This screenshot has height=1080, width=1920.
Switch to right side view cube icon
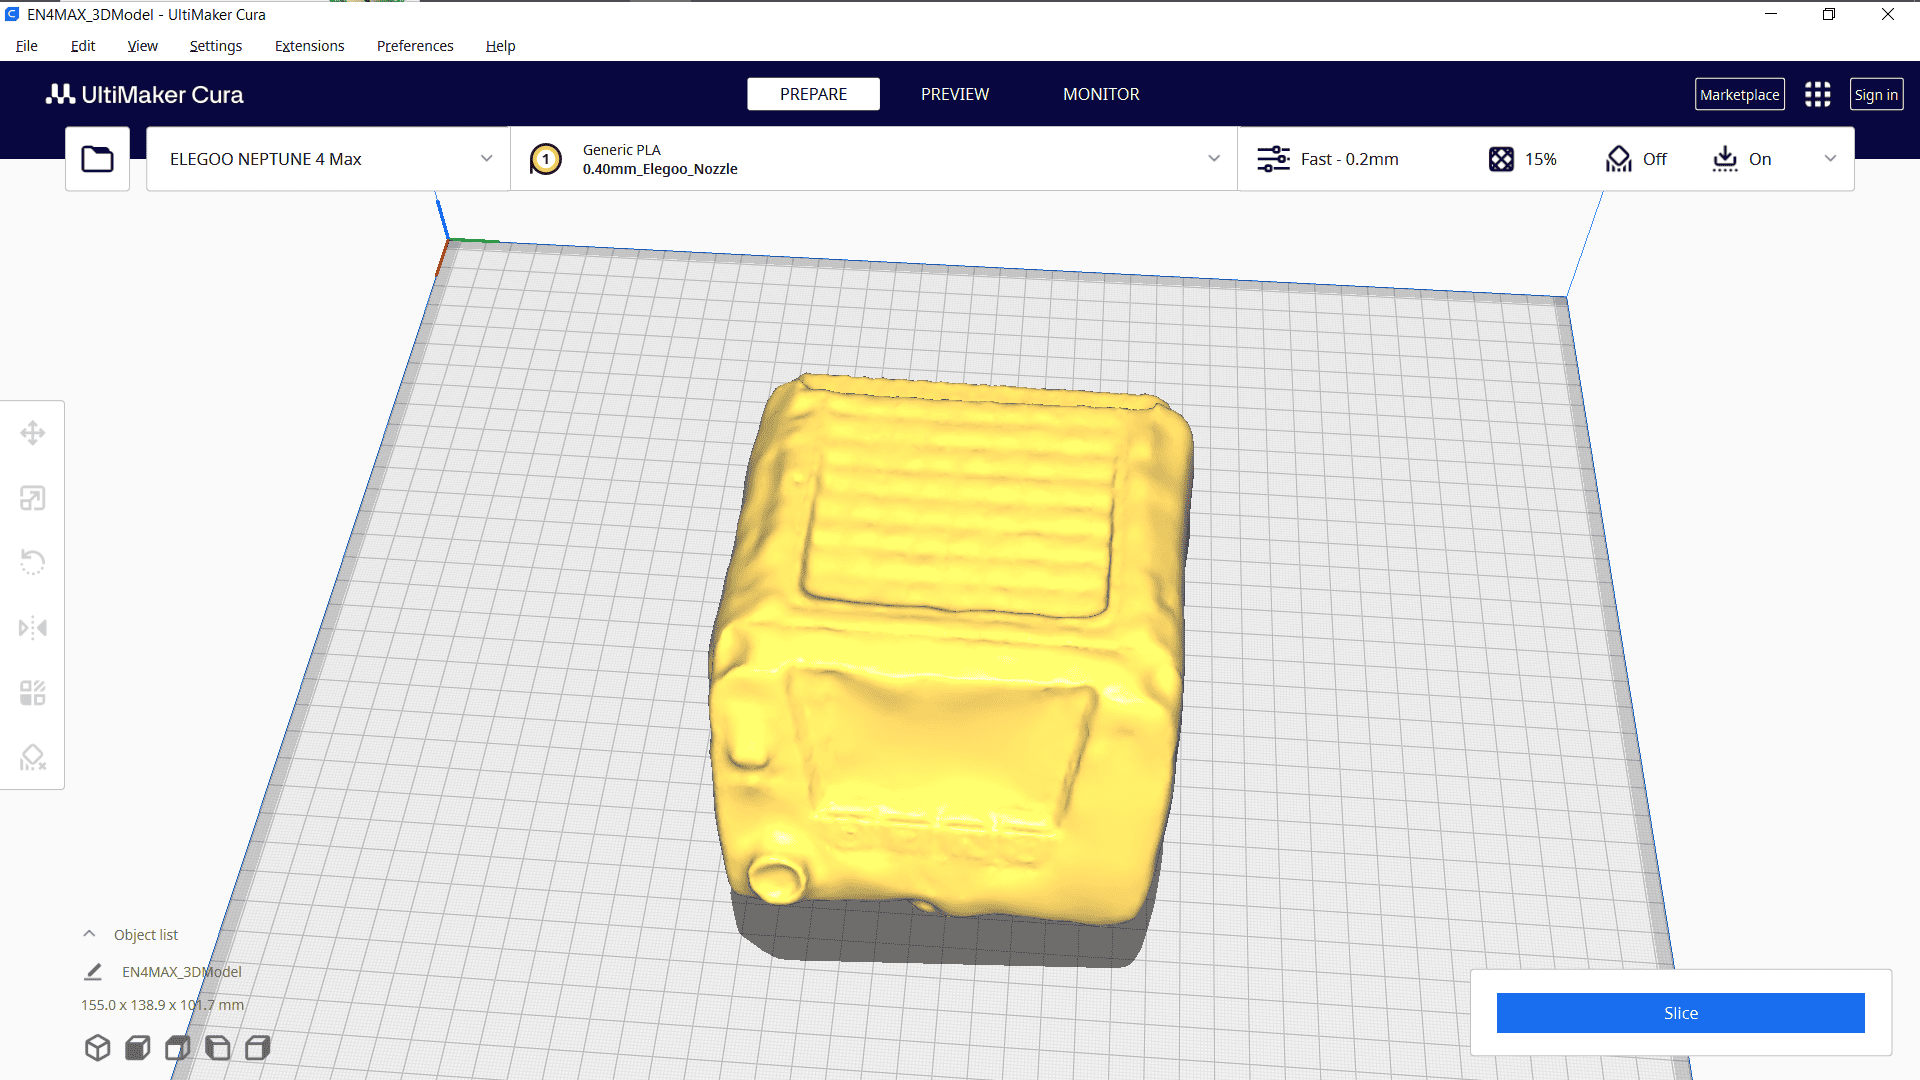click(x=258, y=1047)
